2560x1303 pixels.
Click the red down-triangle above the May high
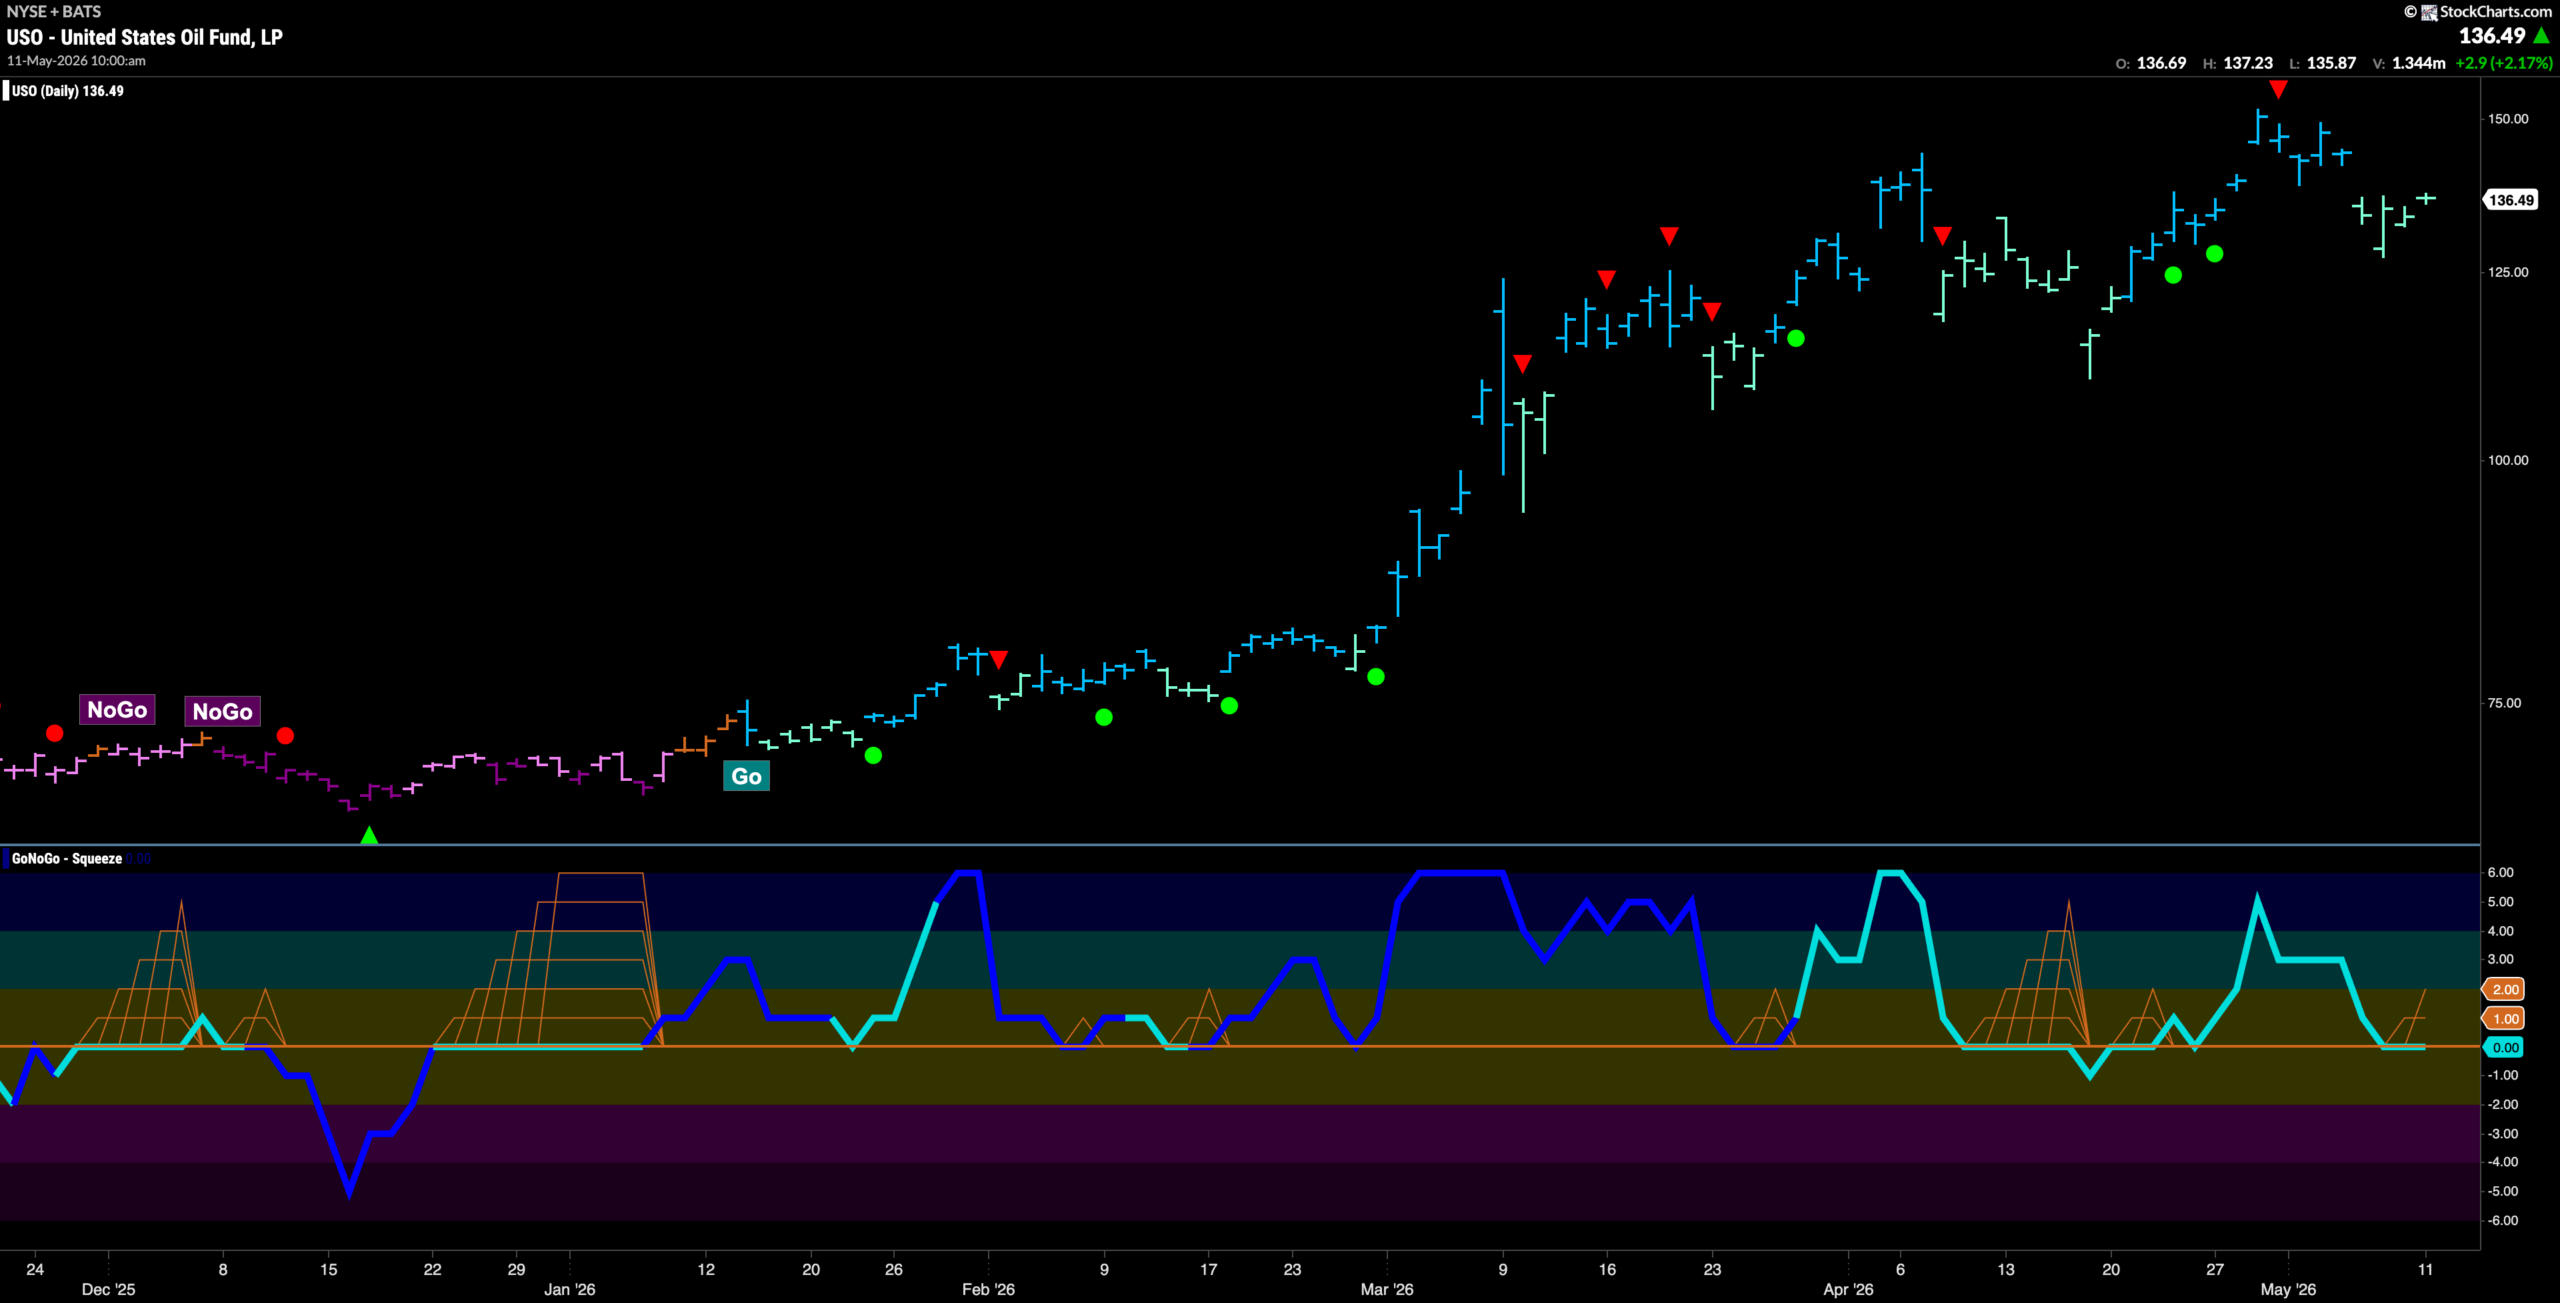(2278, 90)
